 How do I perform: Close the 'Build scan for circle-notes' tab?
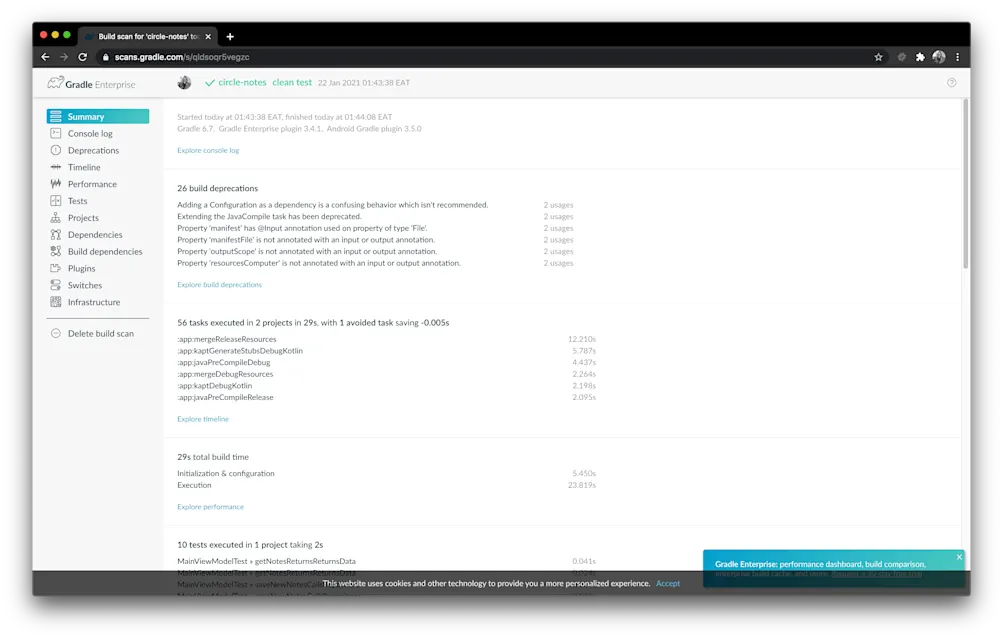208,36
